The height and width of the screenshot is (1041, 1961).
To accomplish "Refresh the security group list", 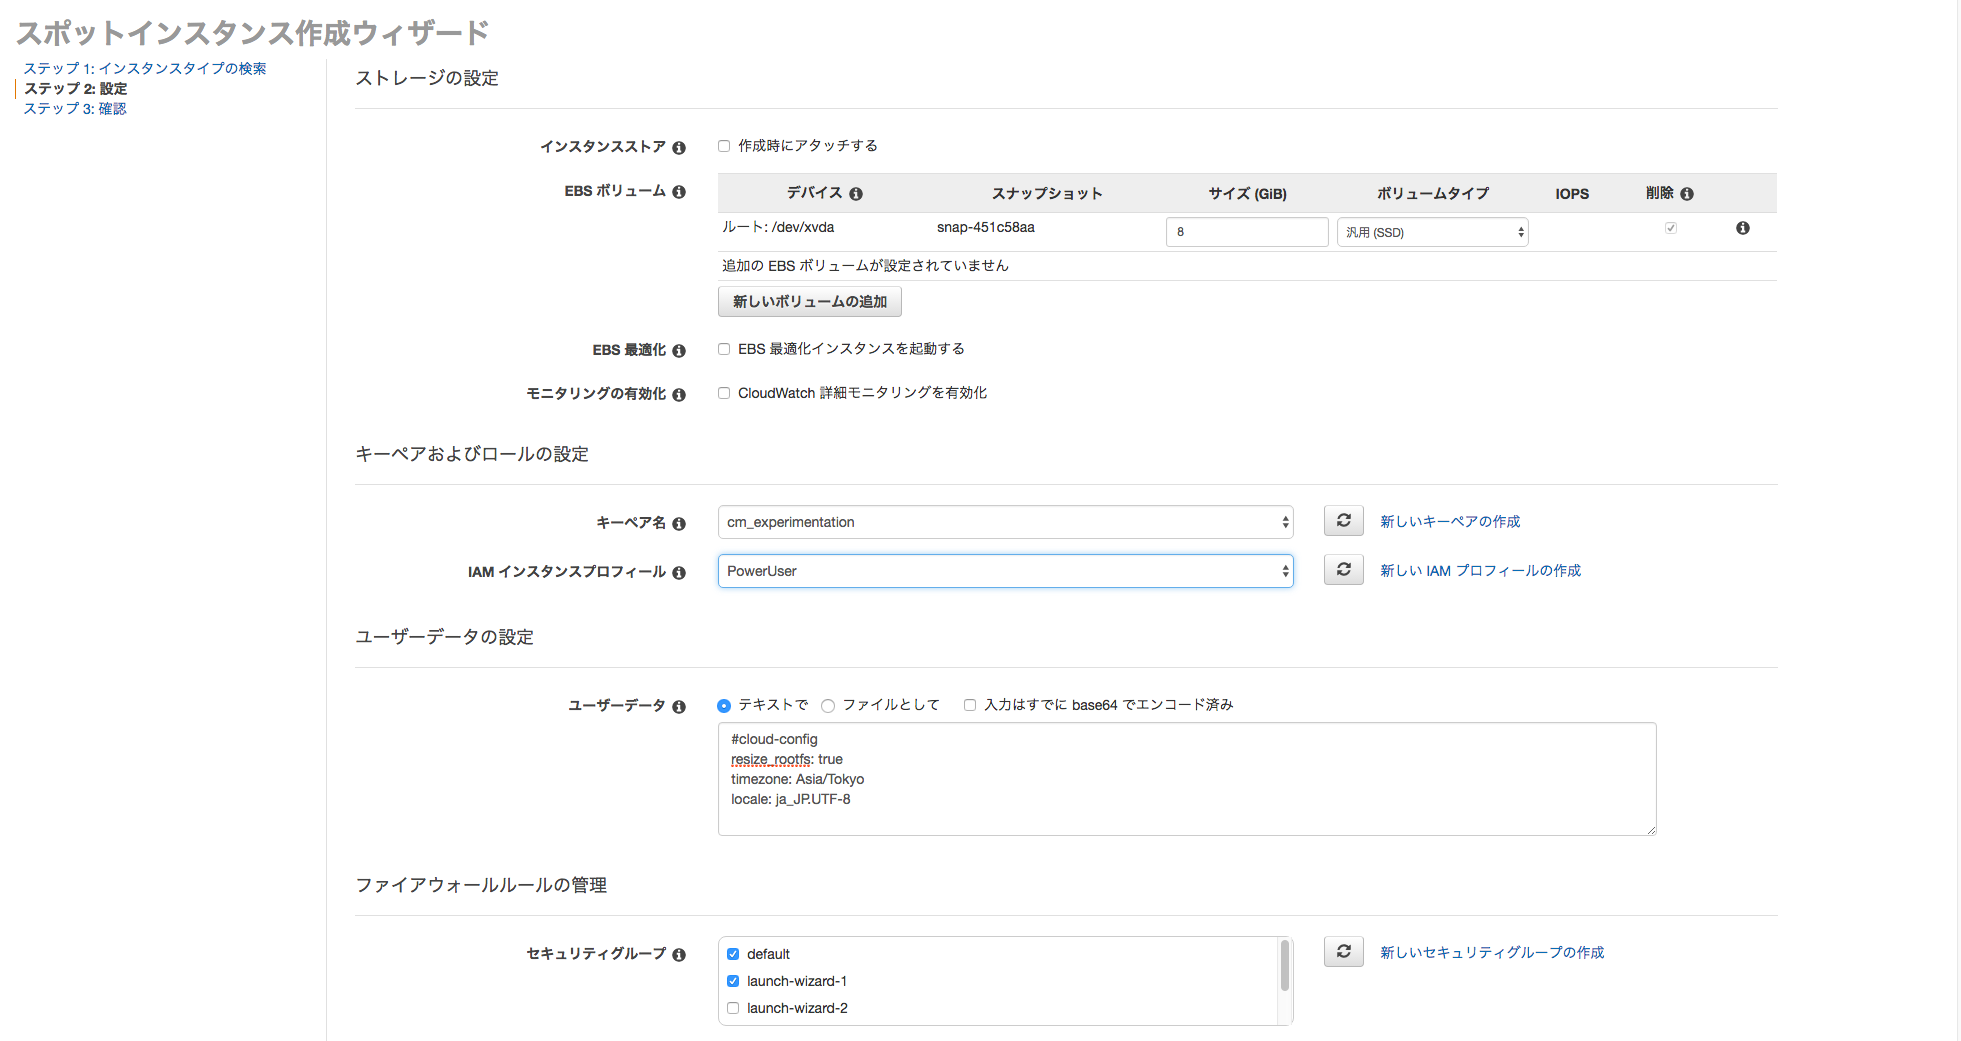I will (x=1344, y=952).
